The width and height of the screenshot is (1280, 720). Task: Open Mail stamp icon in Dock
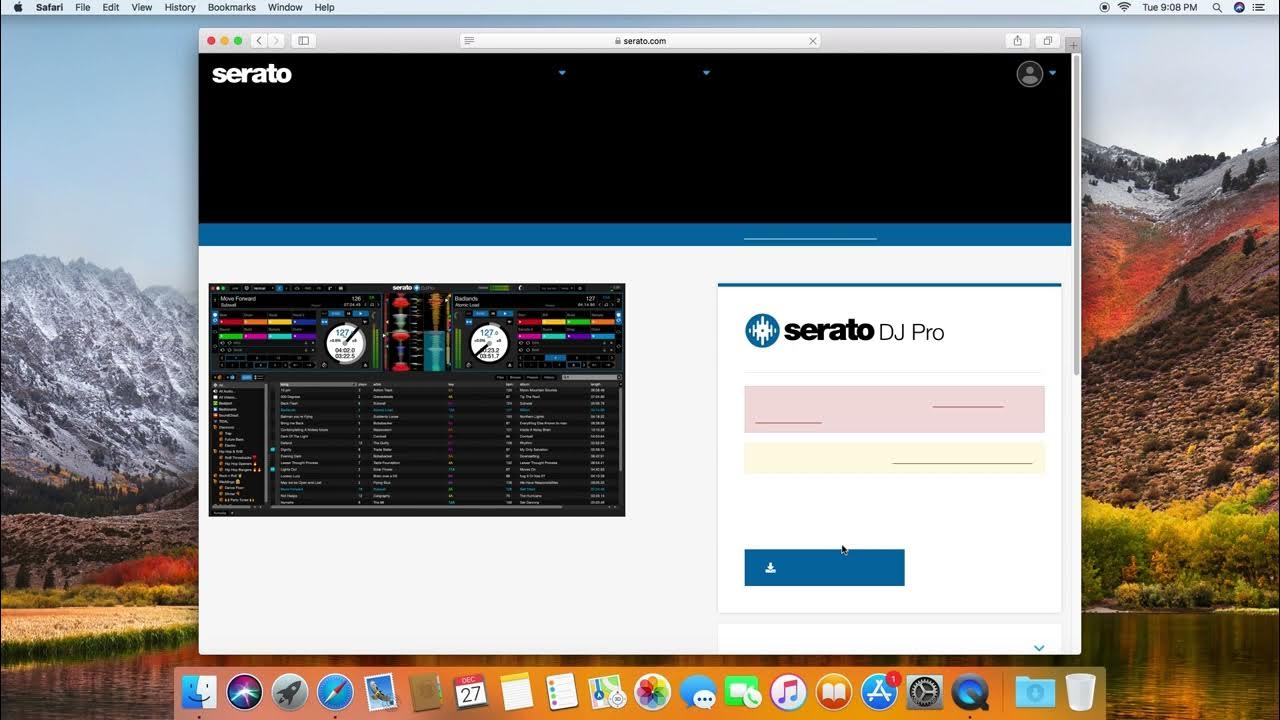[x=380, y=692]
